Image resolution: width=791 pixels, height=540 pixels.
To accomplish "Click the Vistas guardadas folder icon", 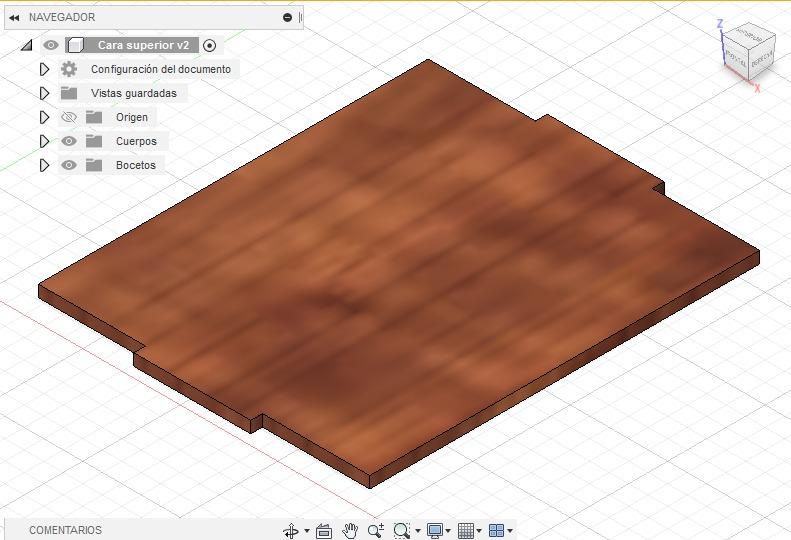I will pyautogui.click(x=69, y=93).
